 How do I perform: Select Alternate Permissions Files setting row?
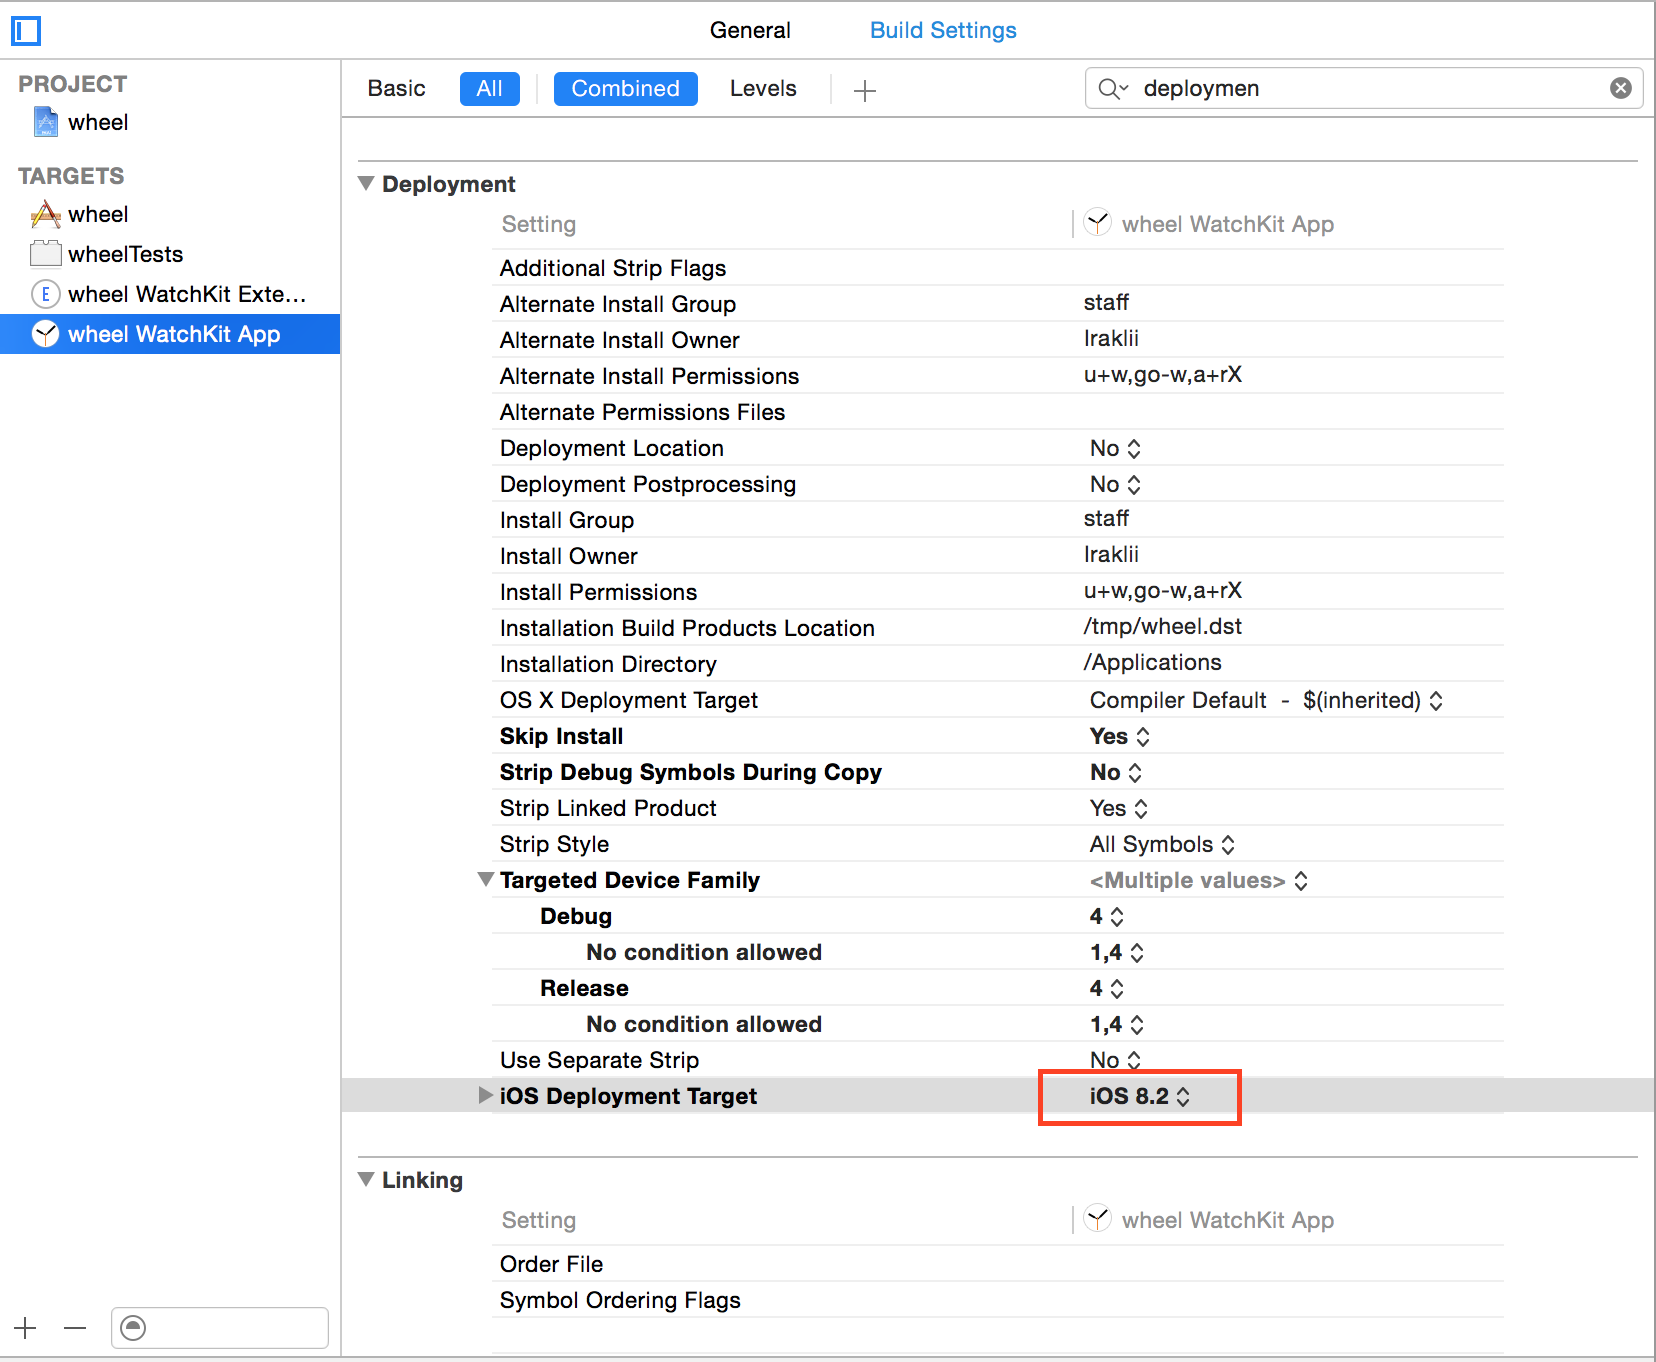[x=998, y=412]
